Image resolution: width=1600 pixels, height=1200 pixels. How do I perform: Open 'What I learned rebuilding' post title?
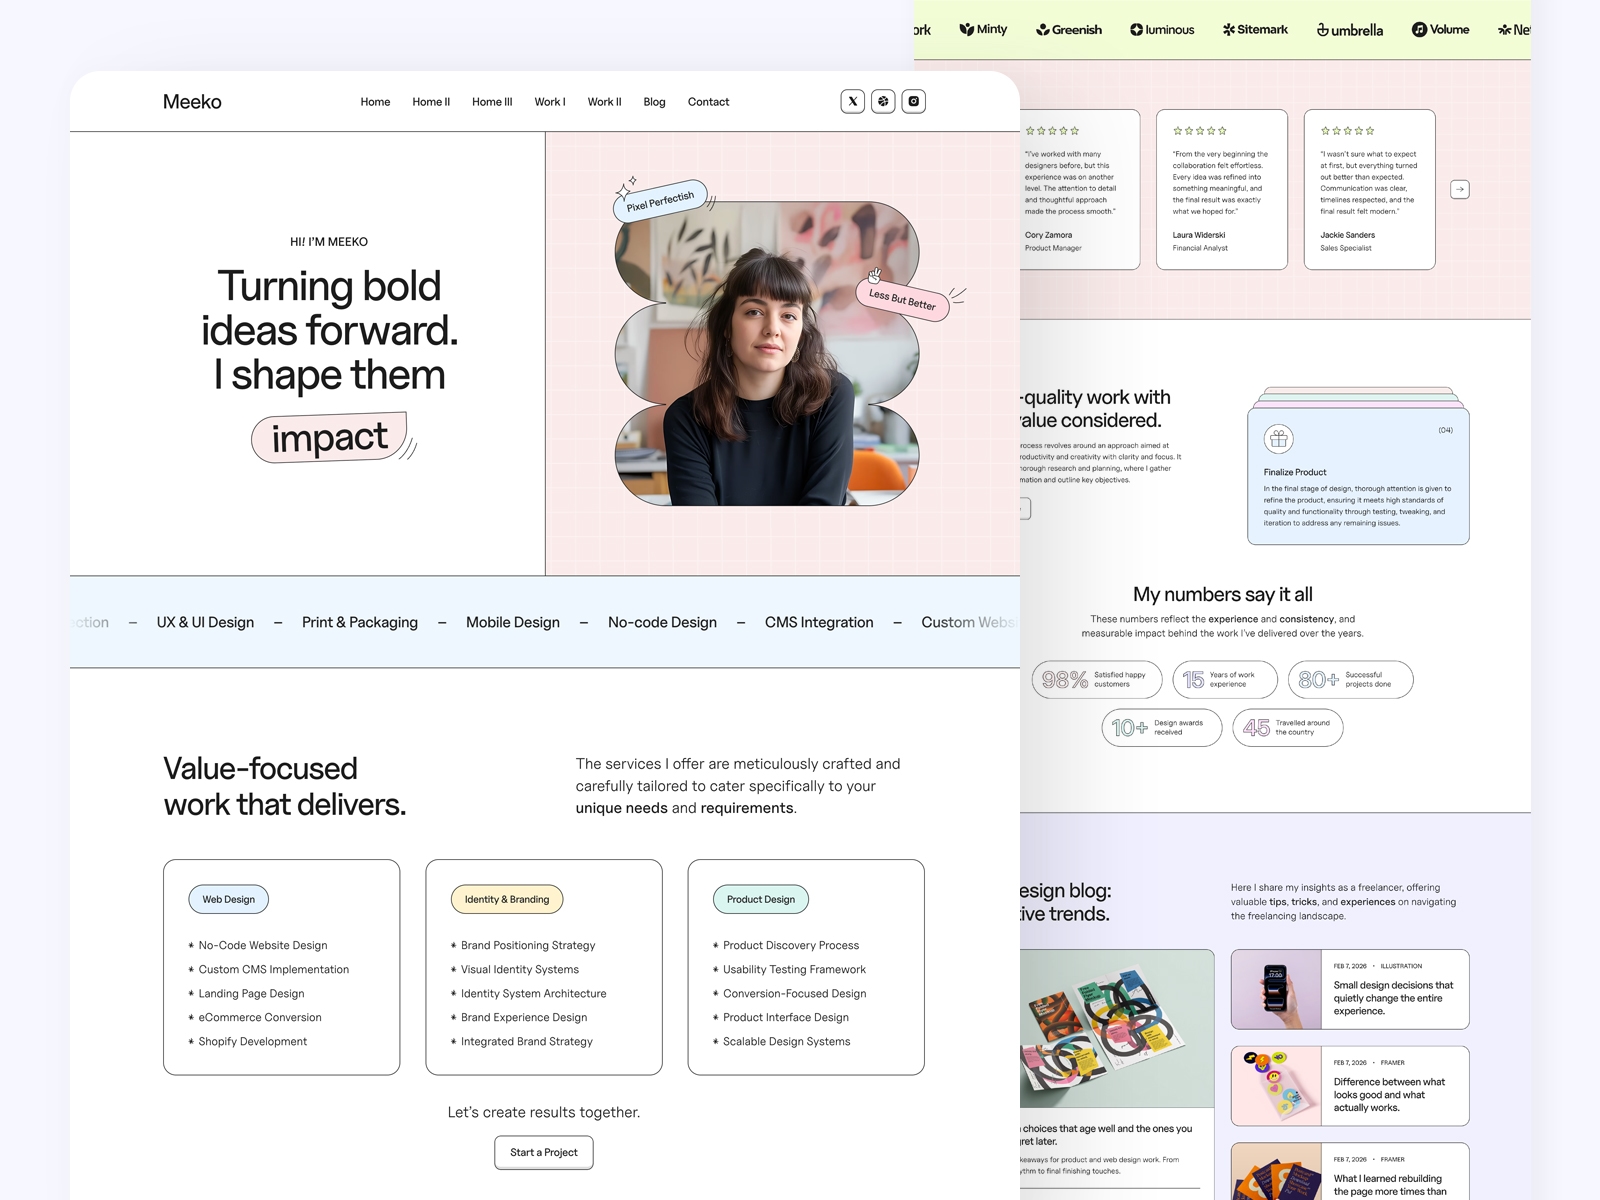click(x=1390, y=1185)
